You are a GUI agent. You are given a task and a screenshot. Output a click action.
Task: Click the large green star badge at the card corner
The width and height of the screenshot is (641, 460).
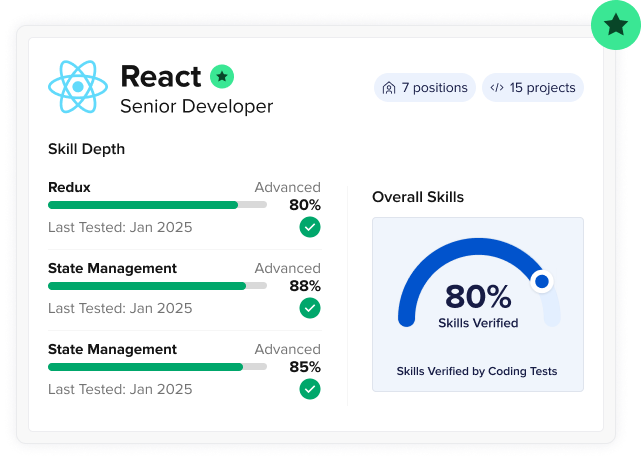click(x=616, y=25)
